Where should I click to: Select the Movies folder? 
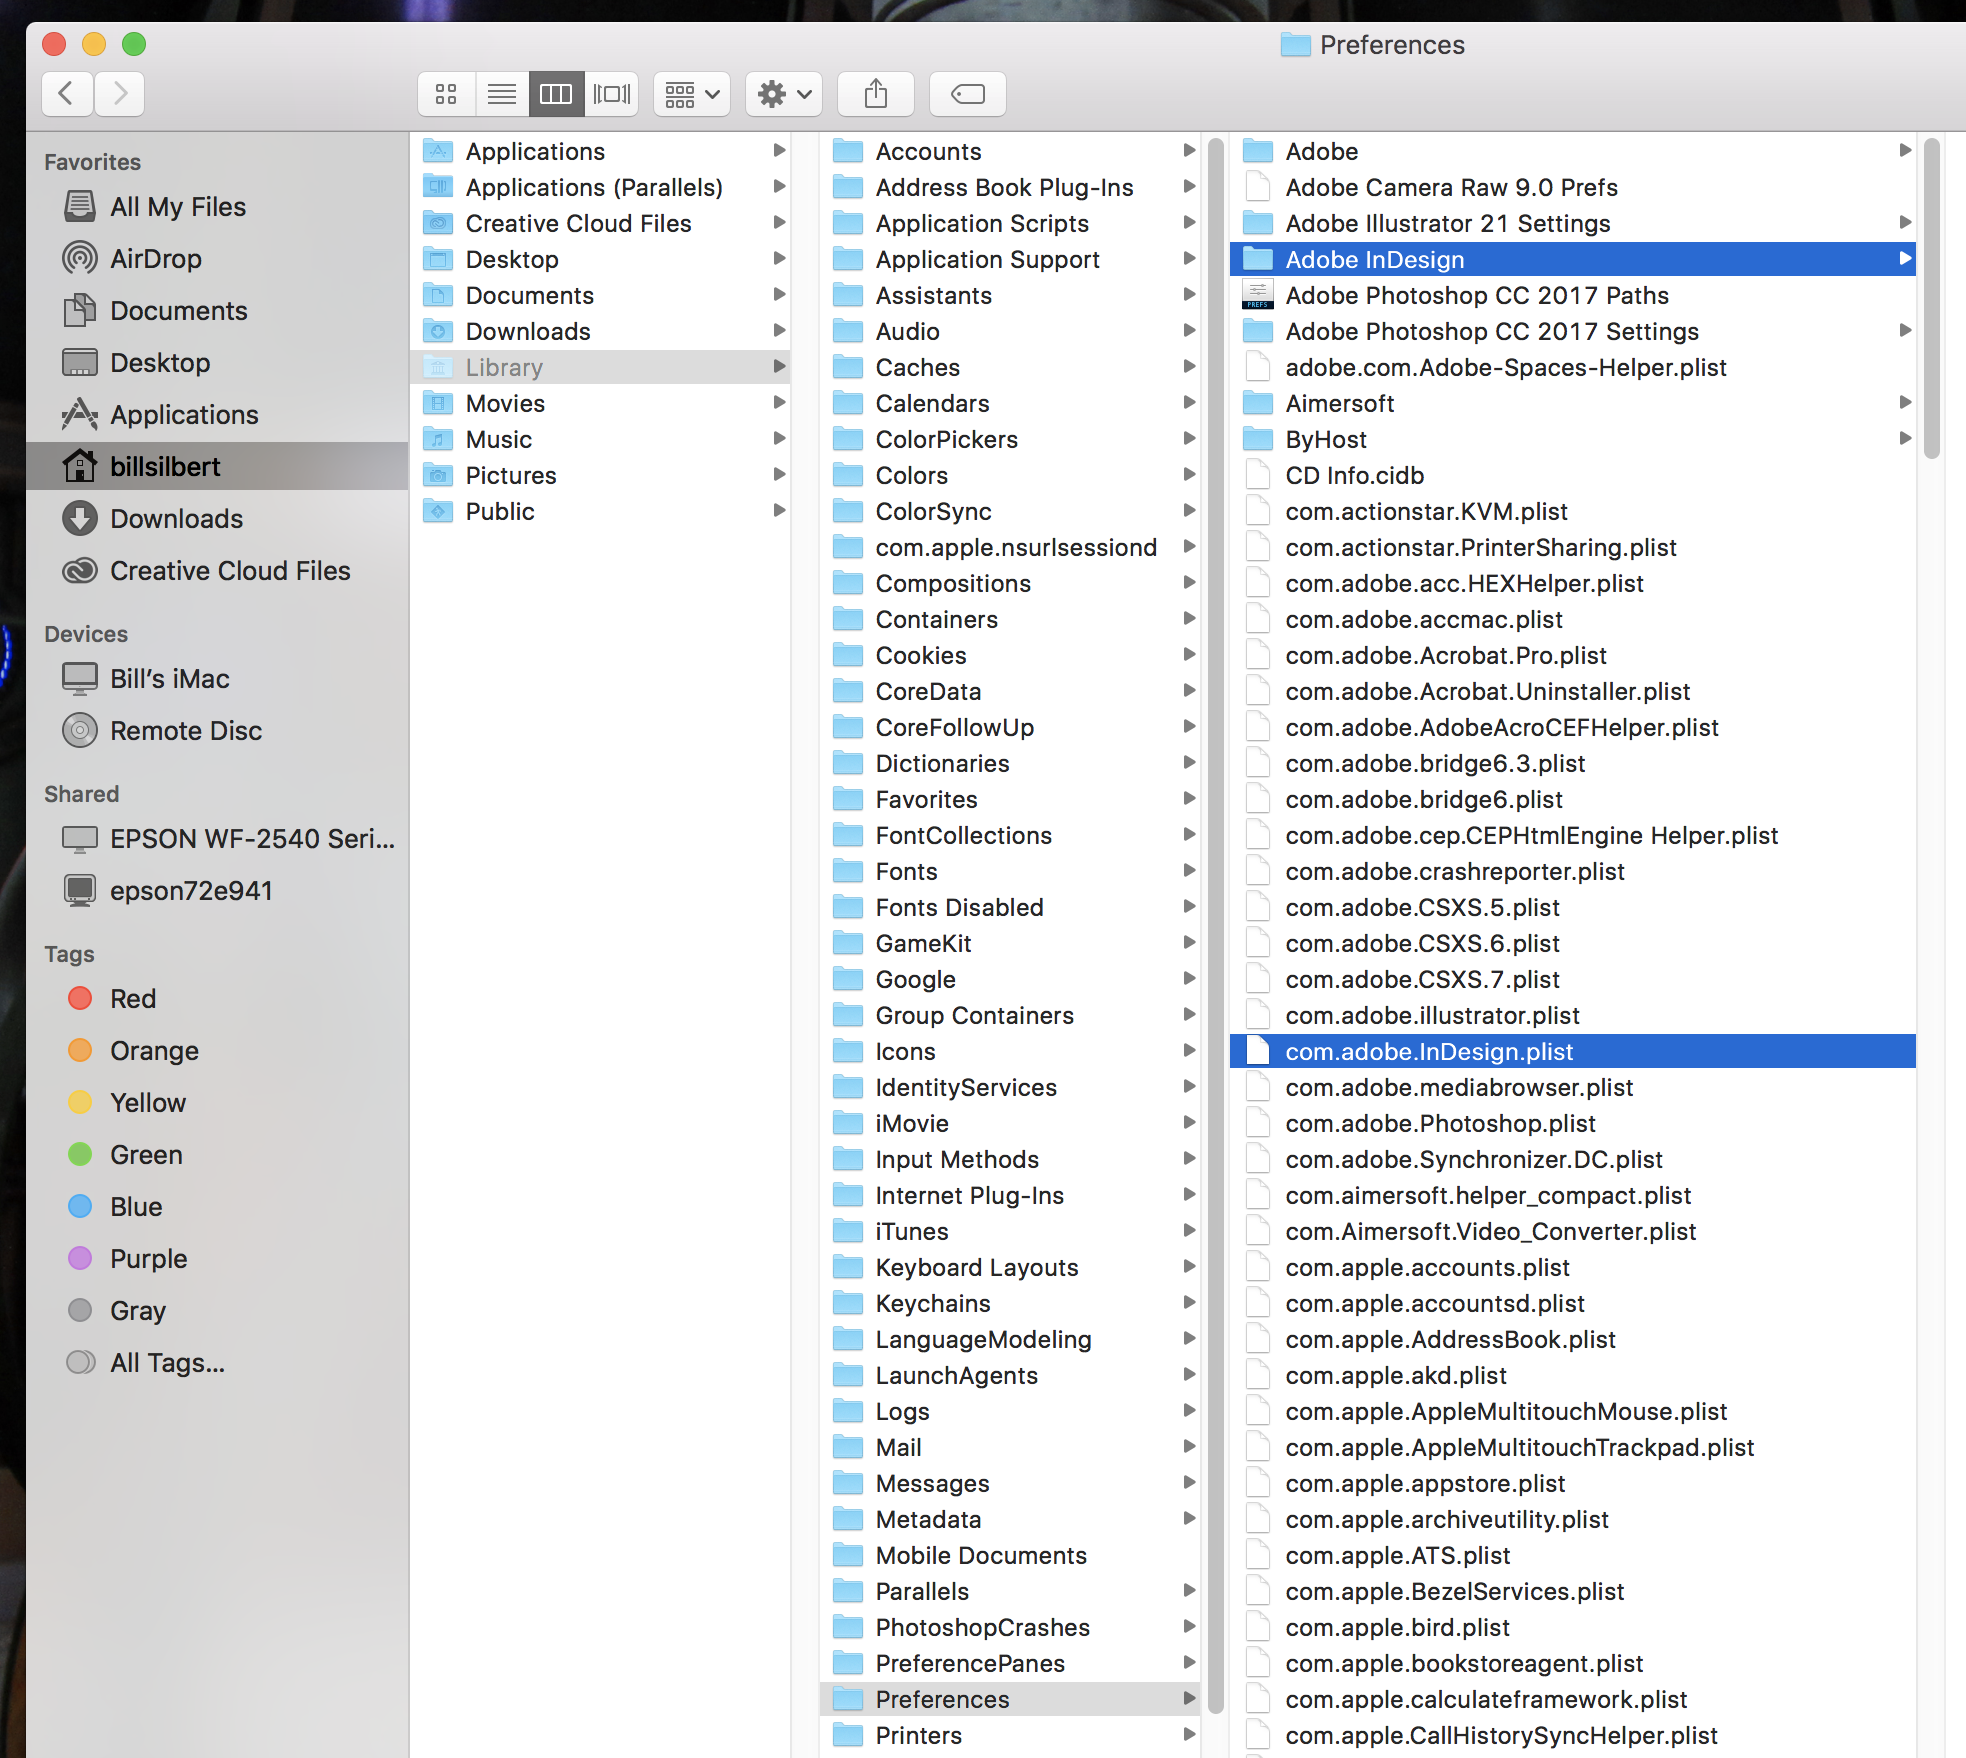[x=600, y=403]
